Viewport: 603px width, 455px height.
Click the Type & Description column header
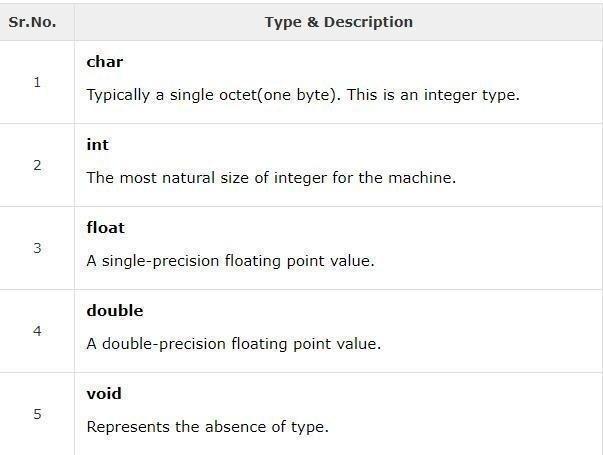click(338, 21)
